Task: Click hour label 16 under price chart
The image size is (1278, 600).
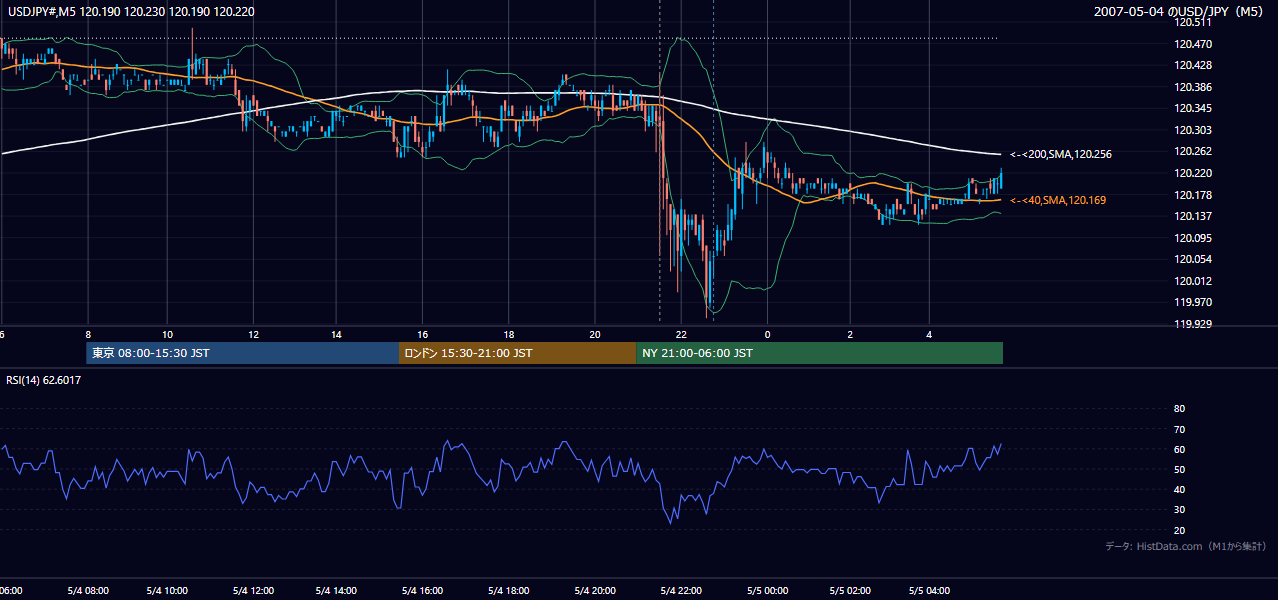Action: [x=423, y=335]
